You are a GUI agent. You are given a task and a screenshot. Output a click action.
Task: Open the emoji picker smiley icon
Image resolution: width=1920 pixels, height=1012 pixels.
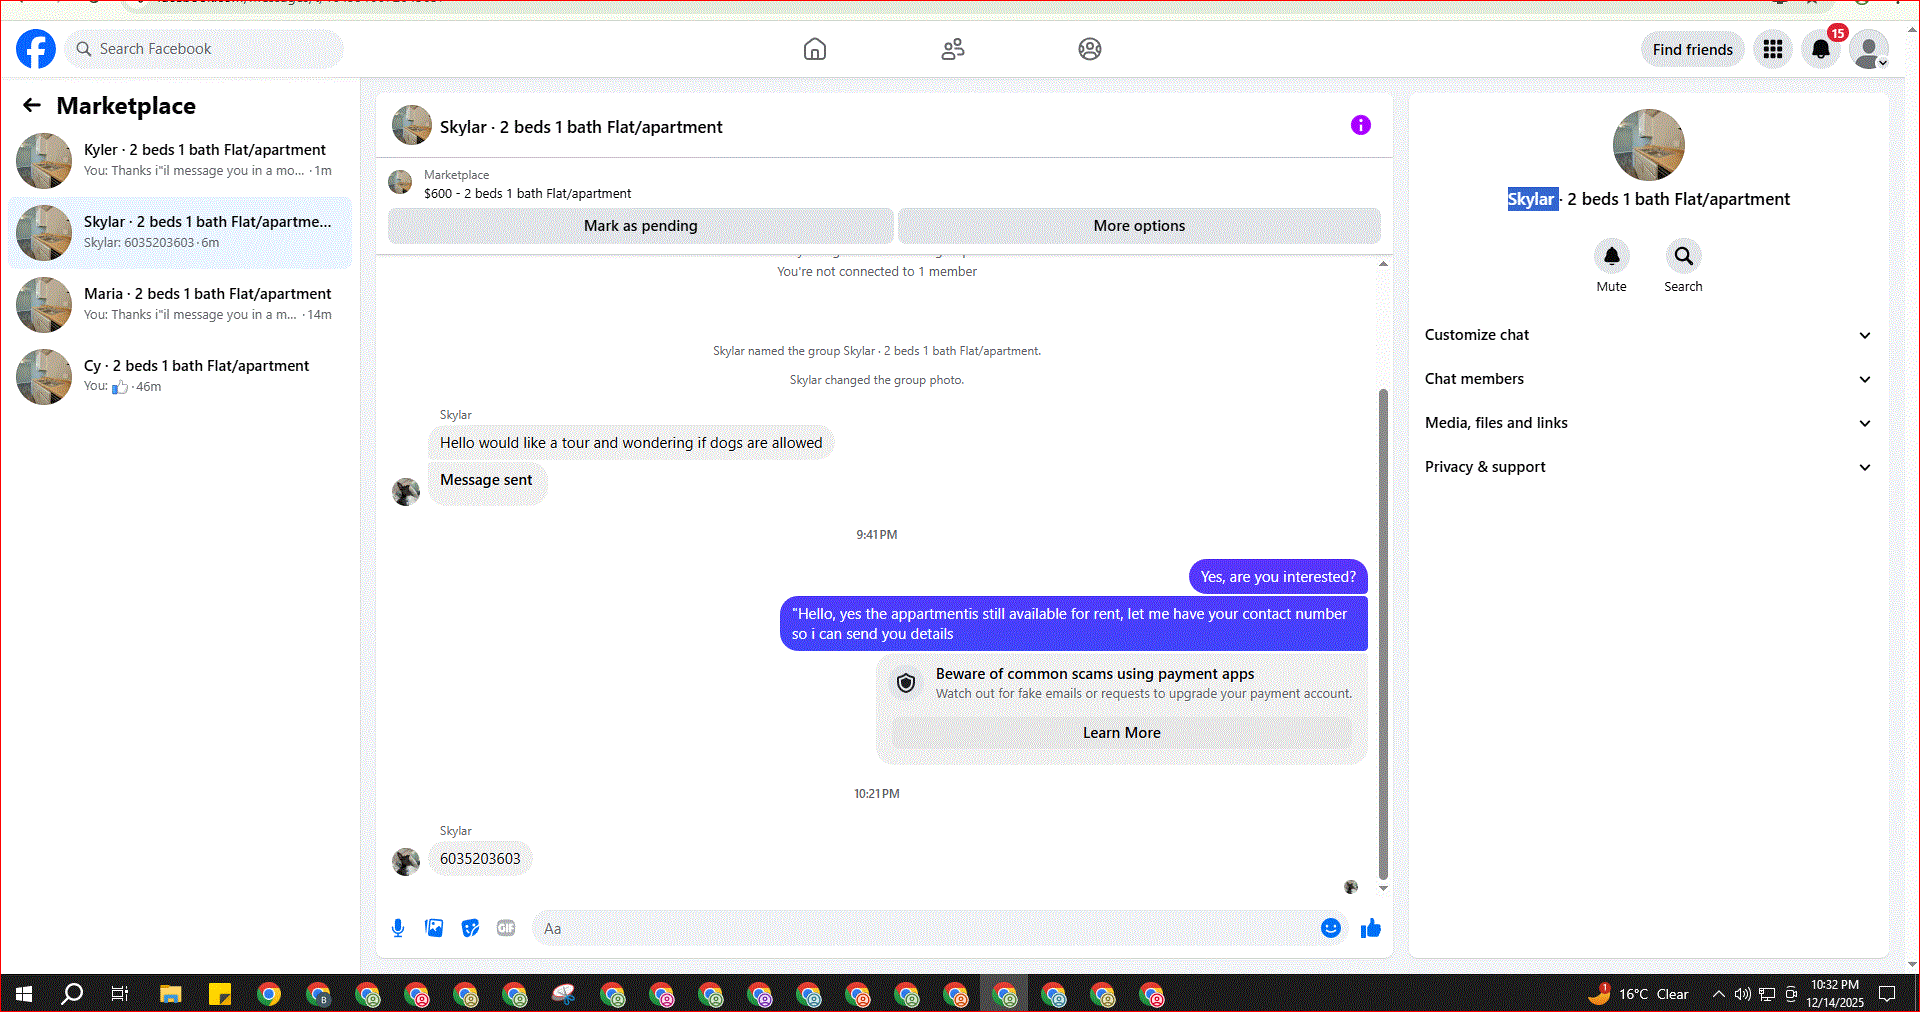click(1331, 928)
